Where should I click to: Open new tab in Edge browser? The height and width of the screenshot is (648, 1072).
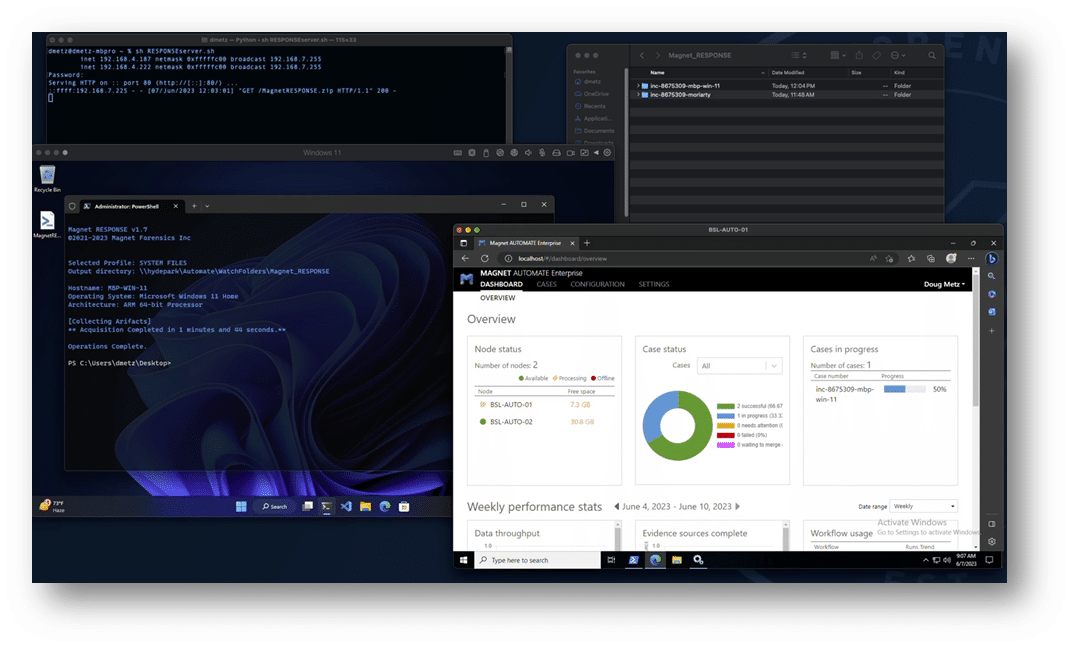click(x=587, y=243)
